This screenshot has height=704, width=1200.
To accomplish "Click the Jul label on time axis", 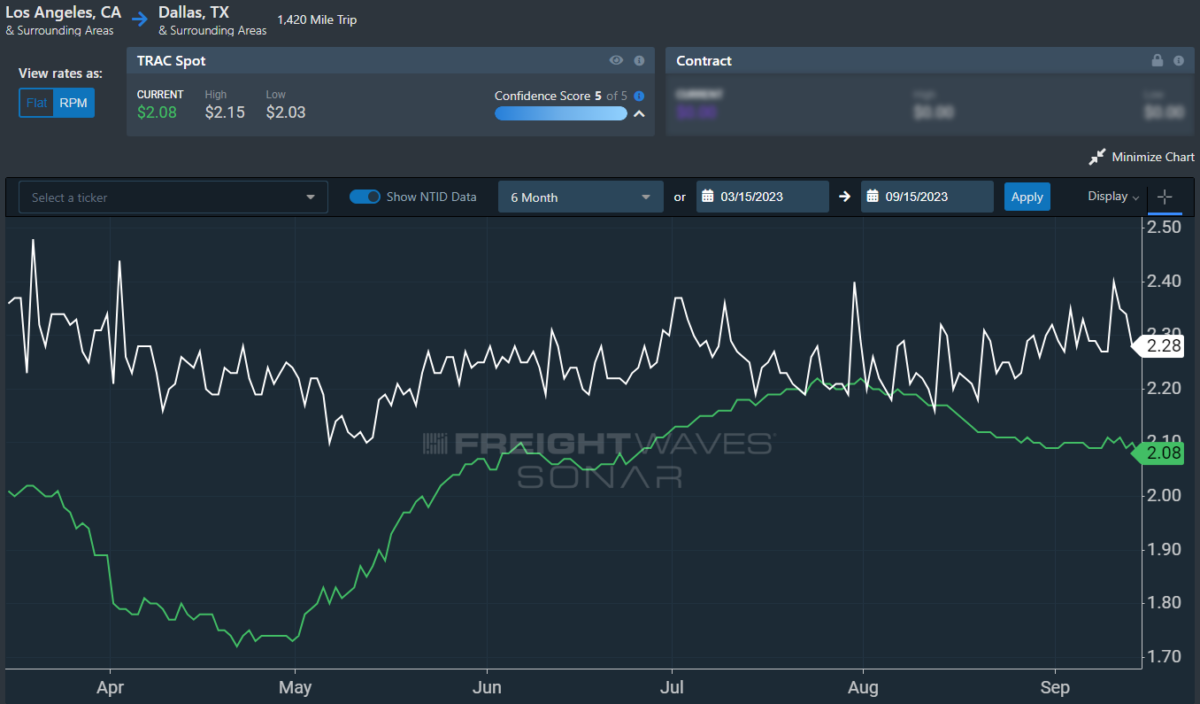I will pos(672,688).
